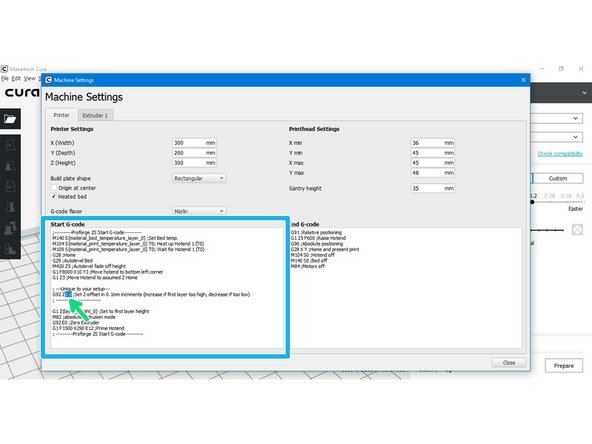Click the Y max printhead input field
The width and height of the screenshot is (592, 444).
click(433, 173)
